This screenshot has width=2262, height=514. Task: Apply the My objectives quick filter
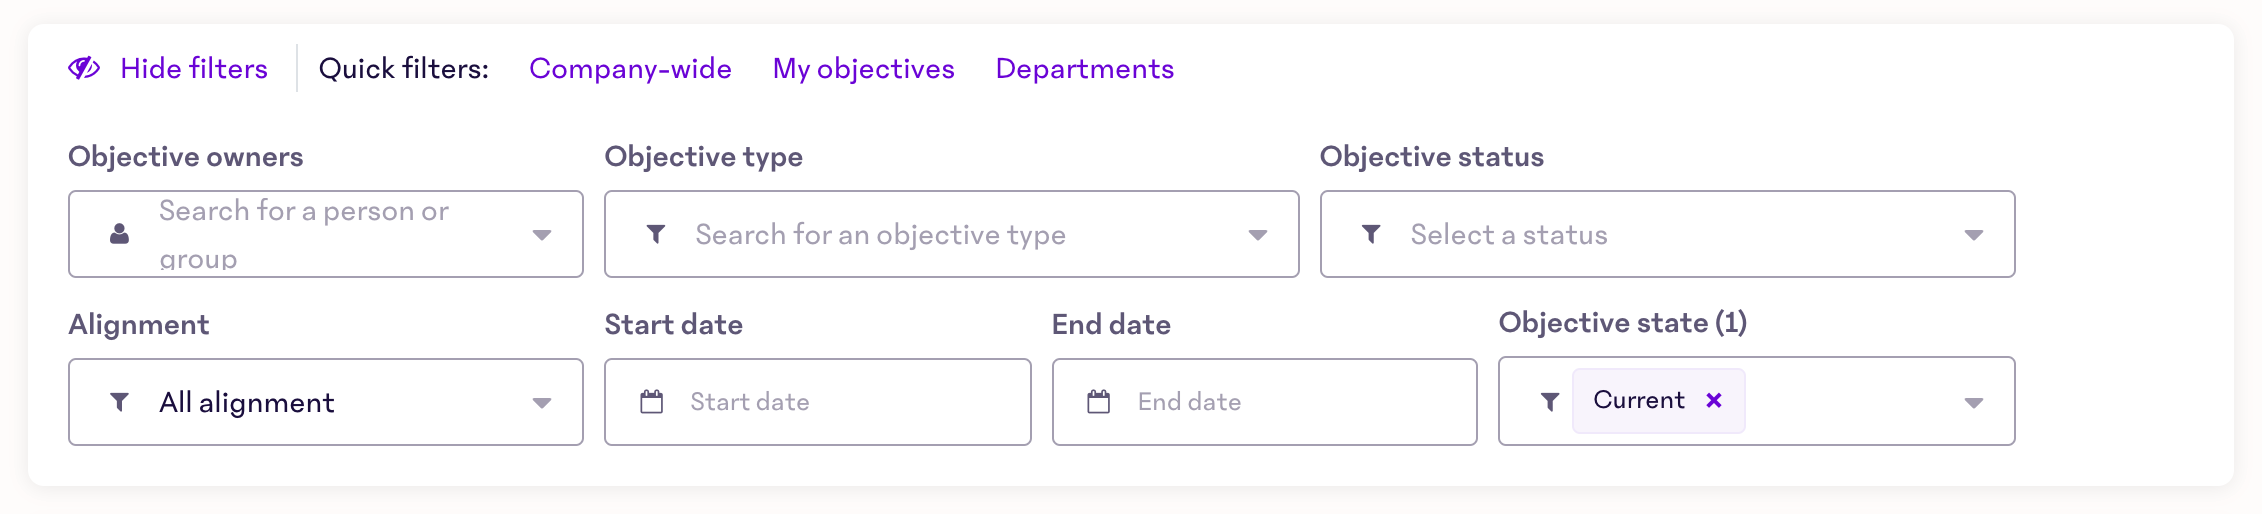tap(863, 68)
